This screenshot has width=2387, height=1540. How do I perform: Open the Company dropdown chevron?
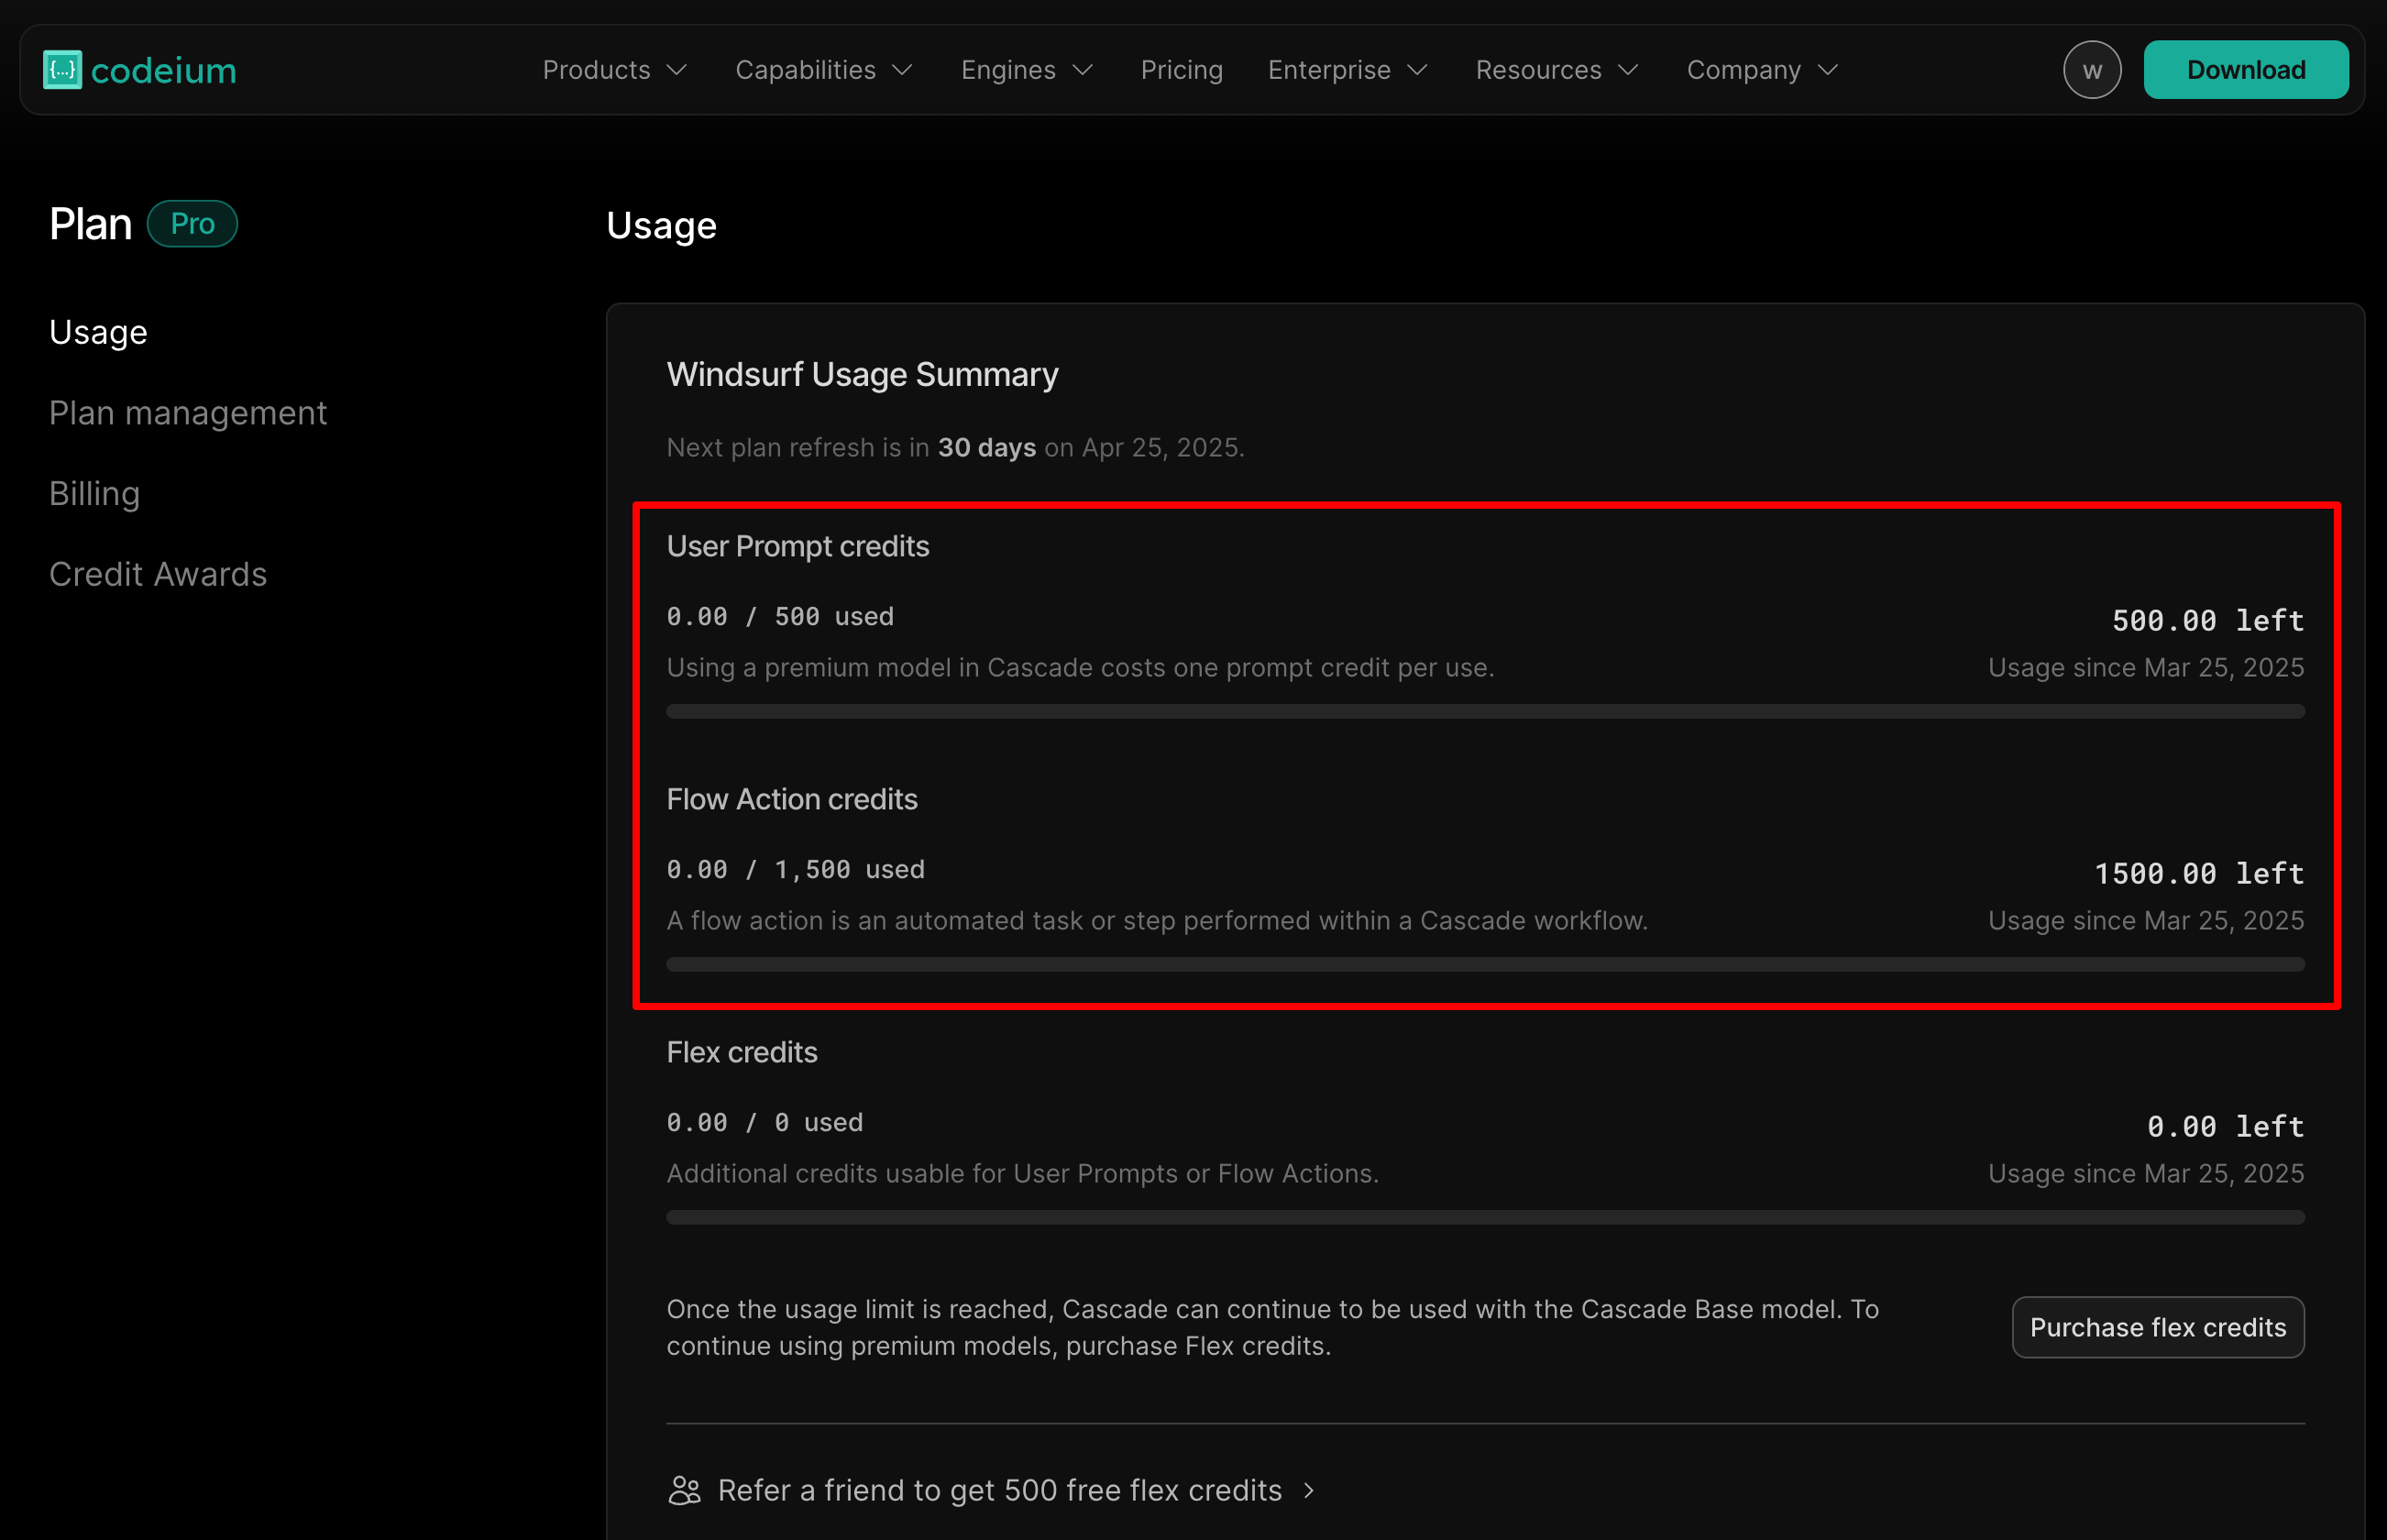[x=1827, y=70]
